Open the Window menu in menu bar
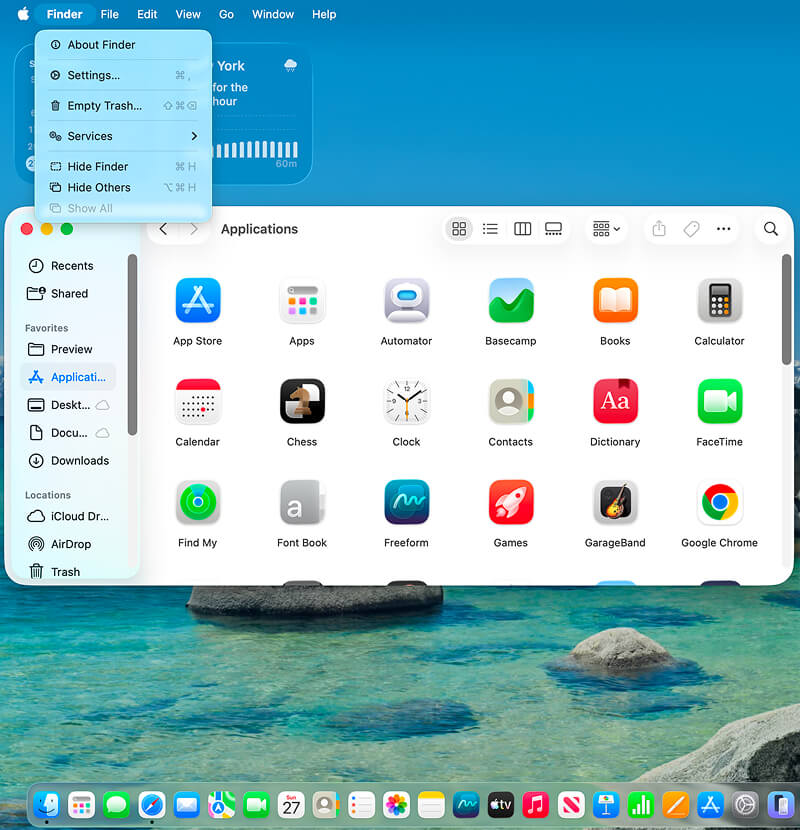The height and width of the screenshot is (830, 800). (273, 14)
